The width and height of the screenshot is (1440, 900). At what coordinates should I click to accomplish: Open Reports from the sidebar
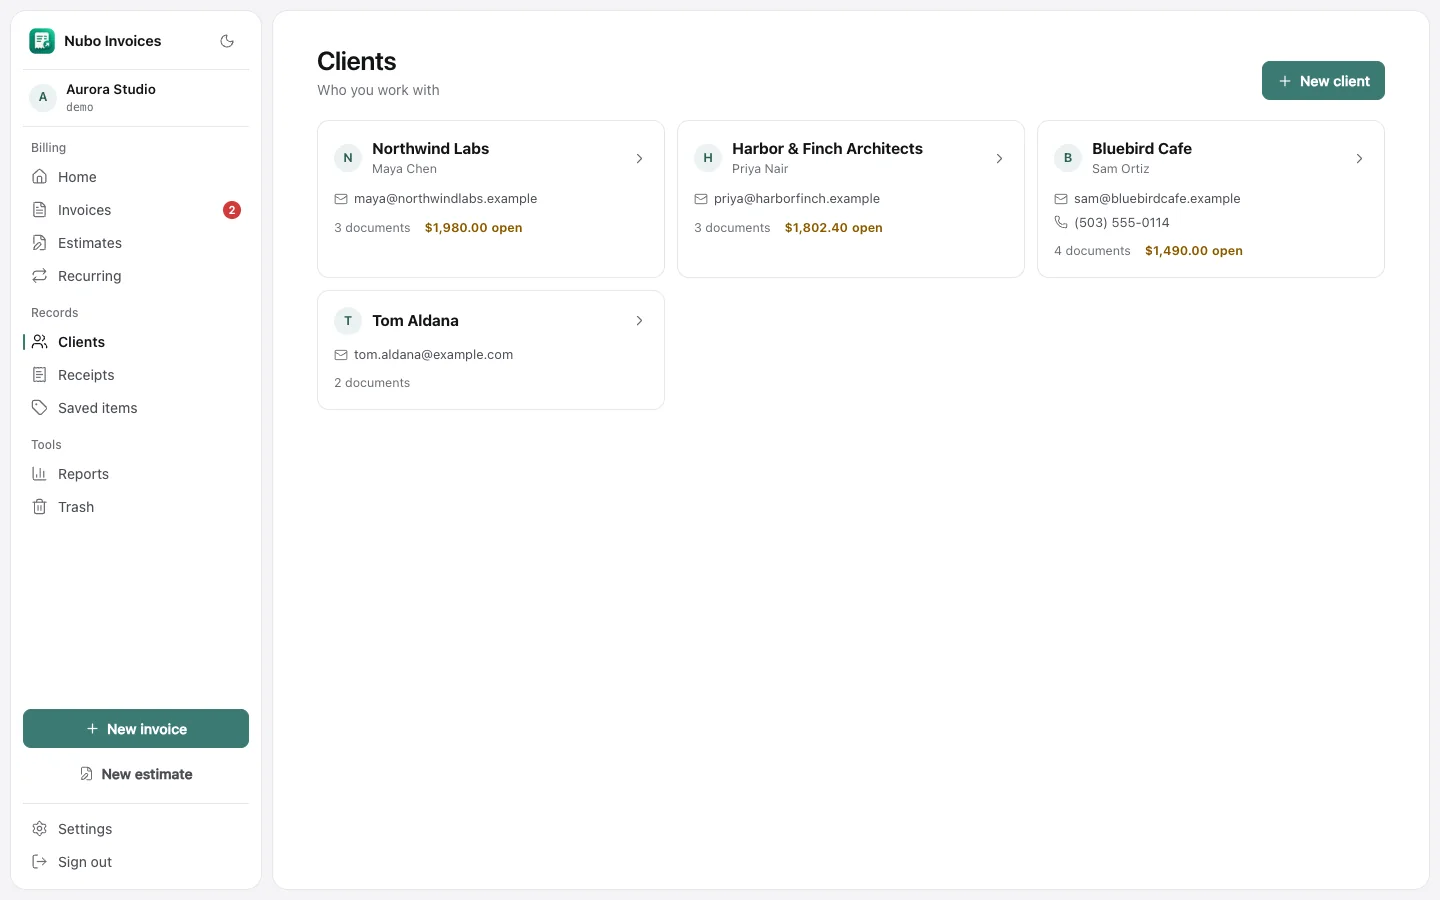coord(136,474)
